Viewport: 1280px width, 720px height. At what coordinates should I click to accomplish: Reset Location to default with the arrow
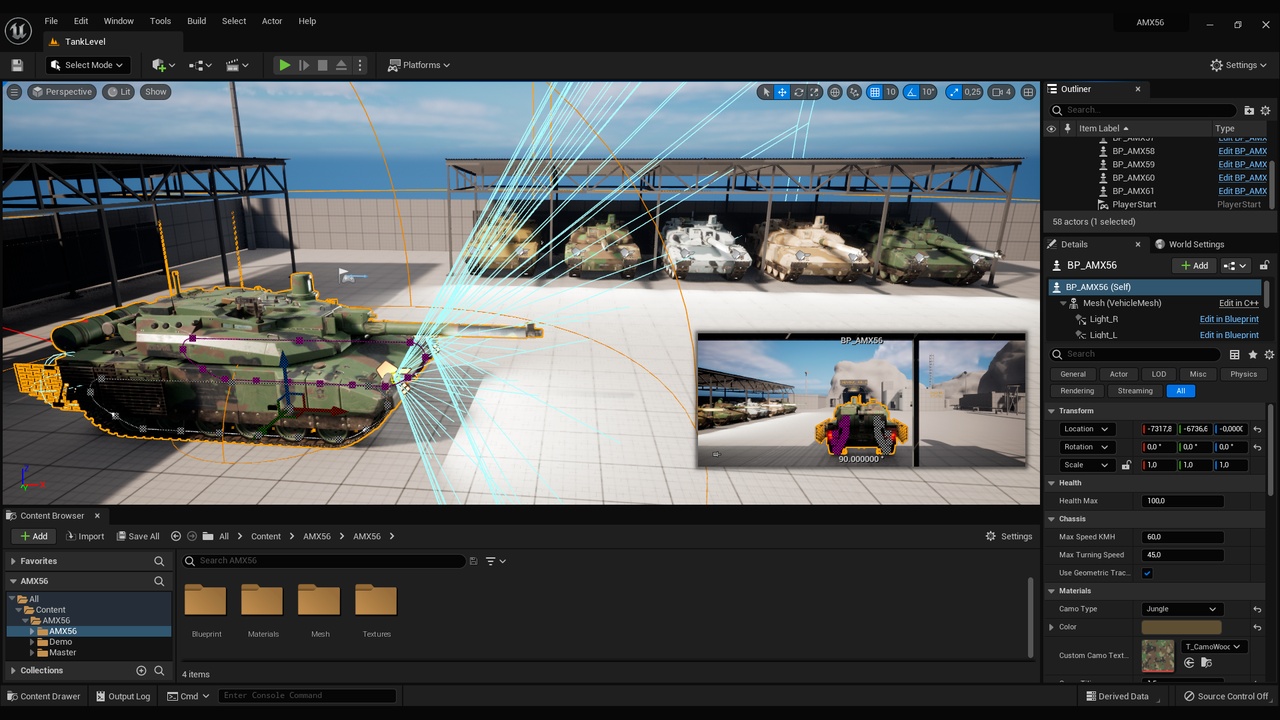coord(1257,429)
